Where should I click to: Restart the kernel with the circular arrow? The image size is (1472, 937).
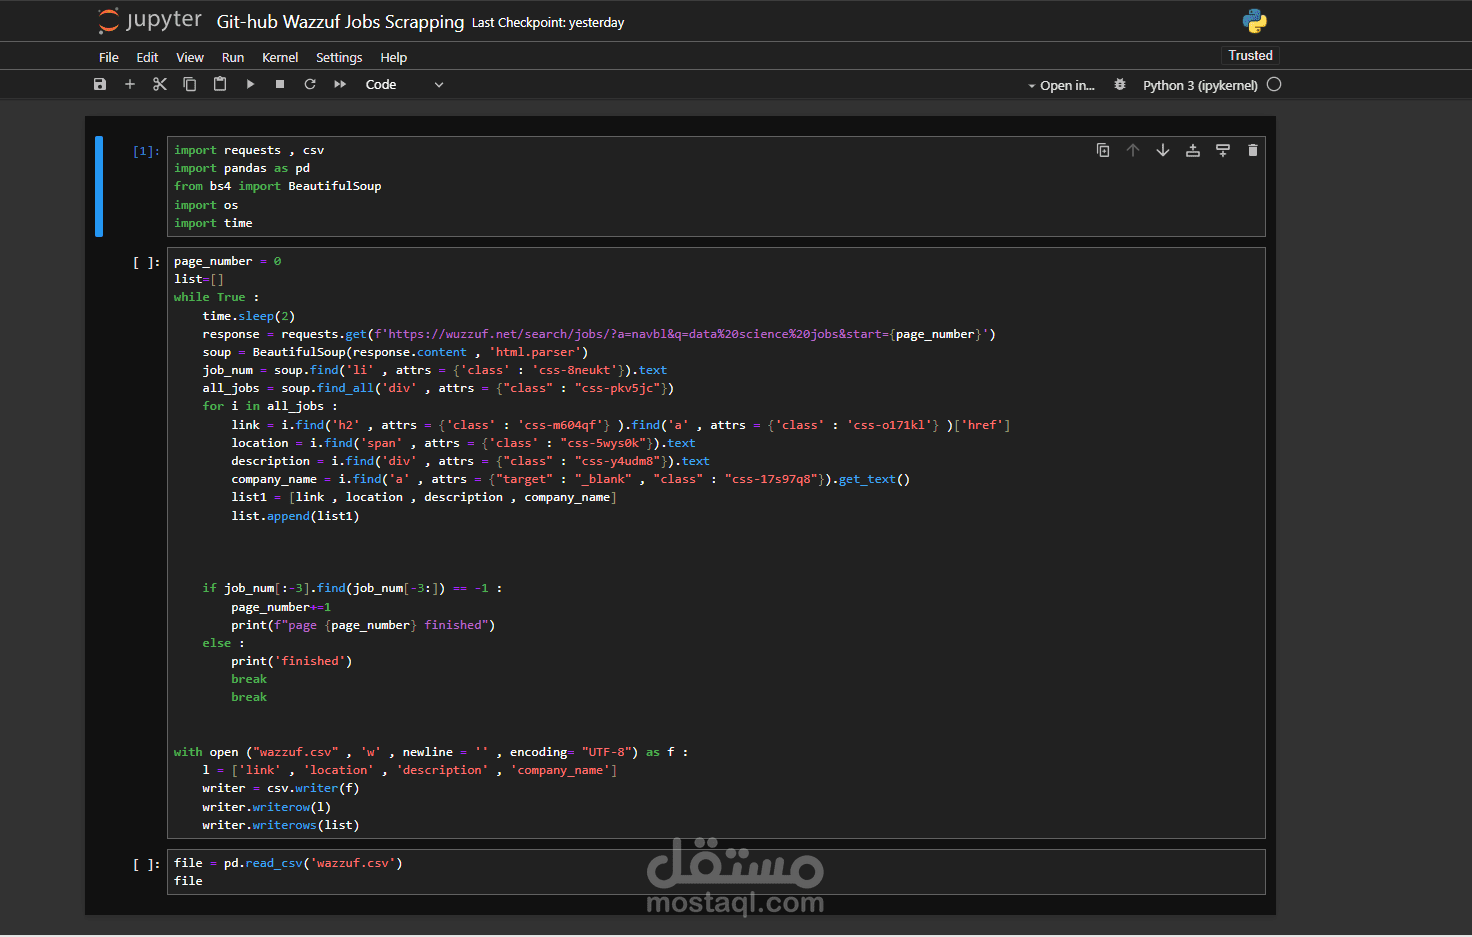click(310, 85)
